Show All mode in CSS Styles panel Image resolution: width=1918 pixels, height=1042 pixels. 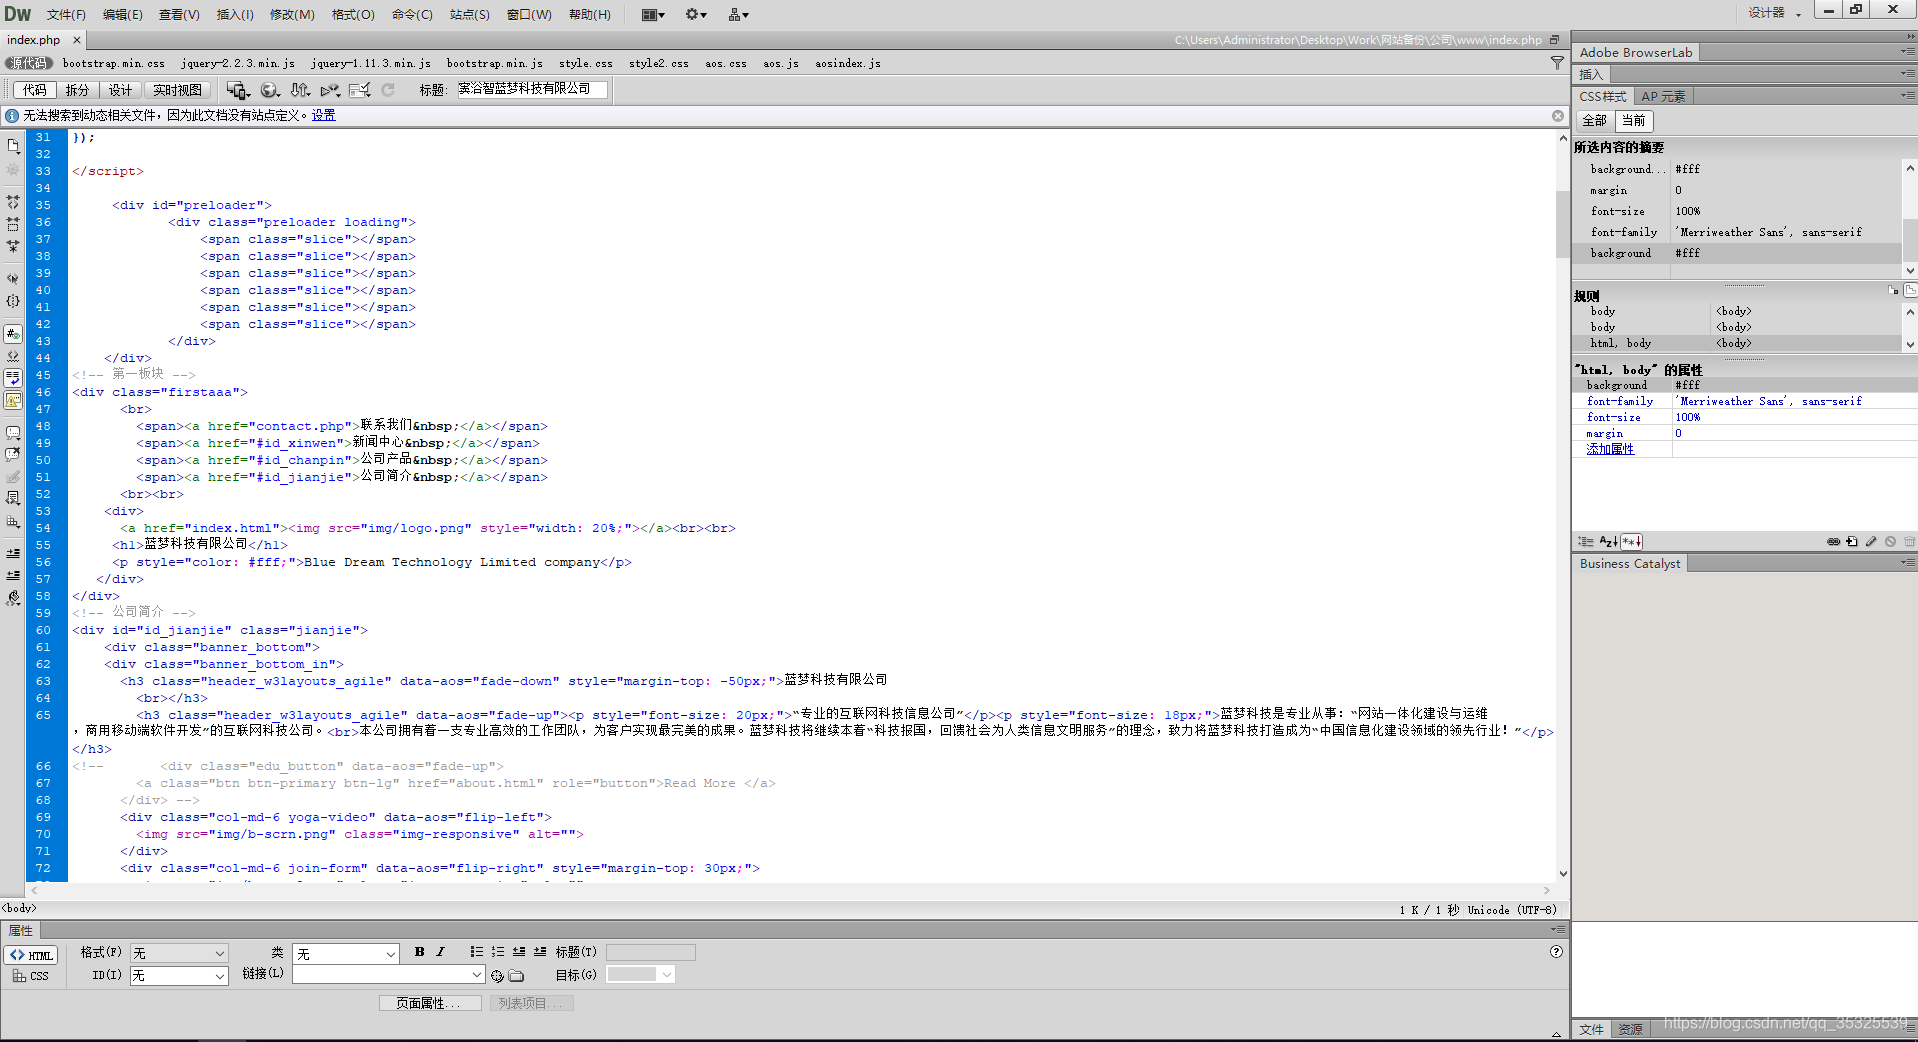pos(1595,120)
